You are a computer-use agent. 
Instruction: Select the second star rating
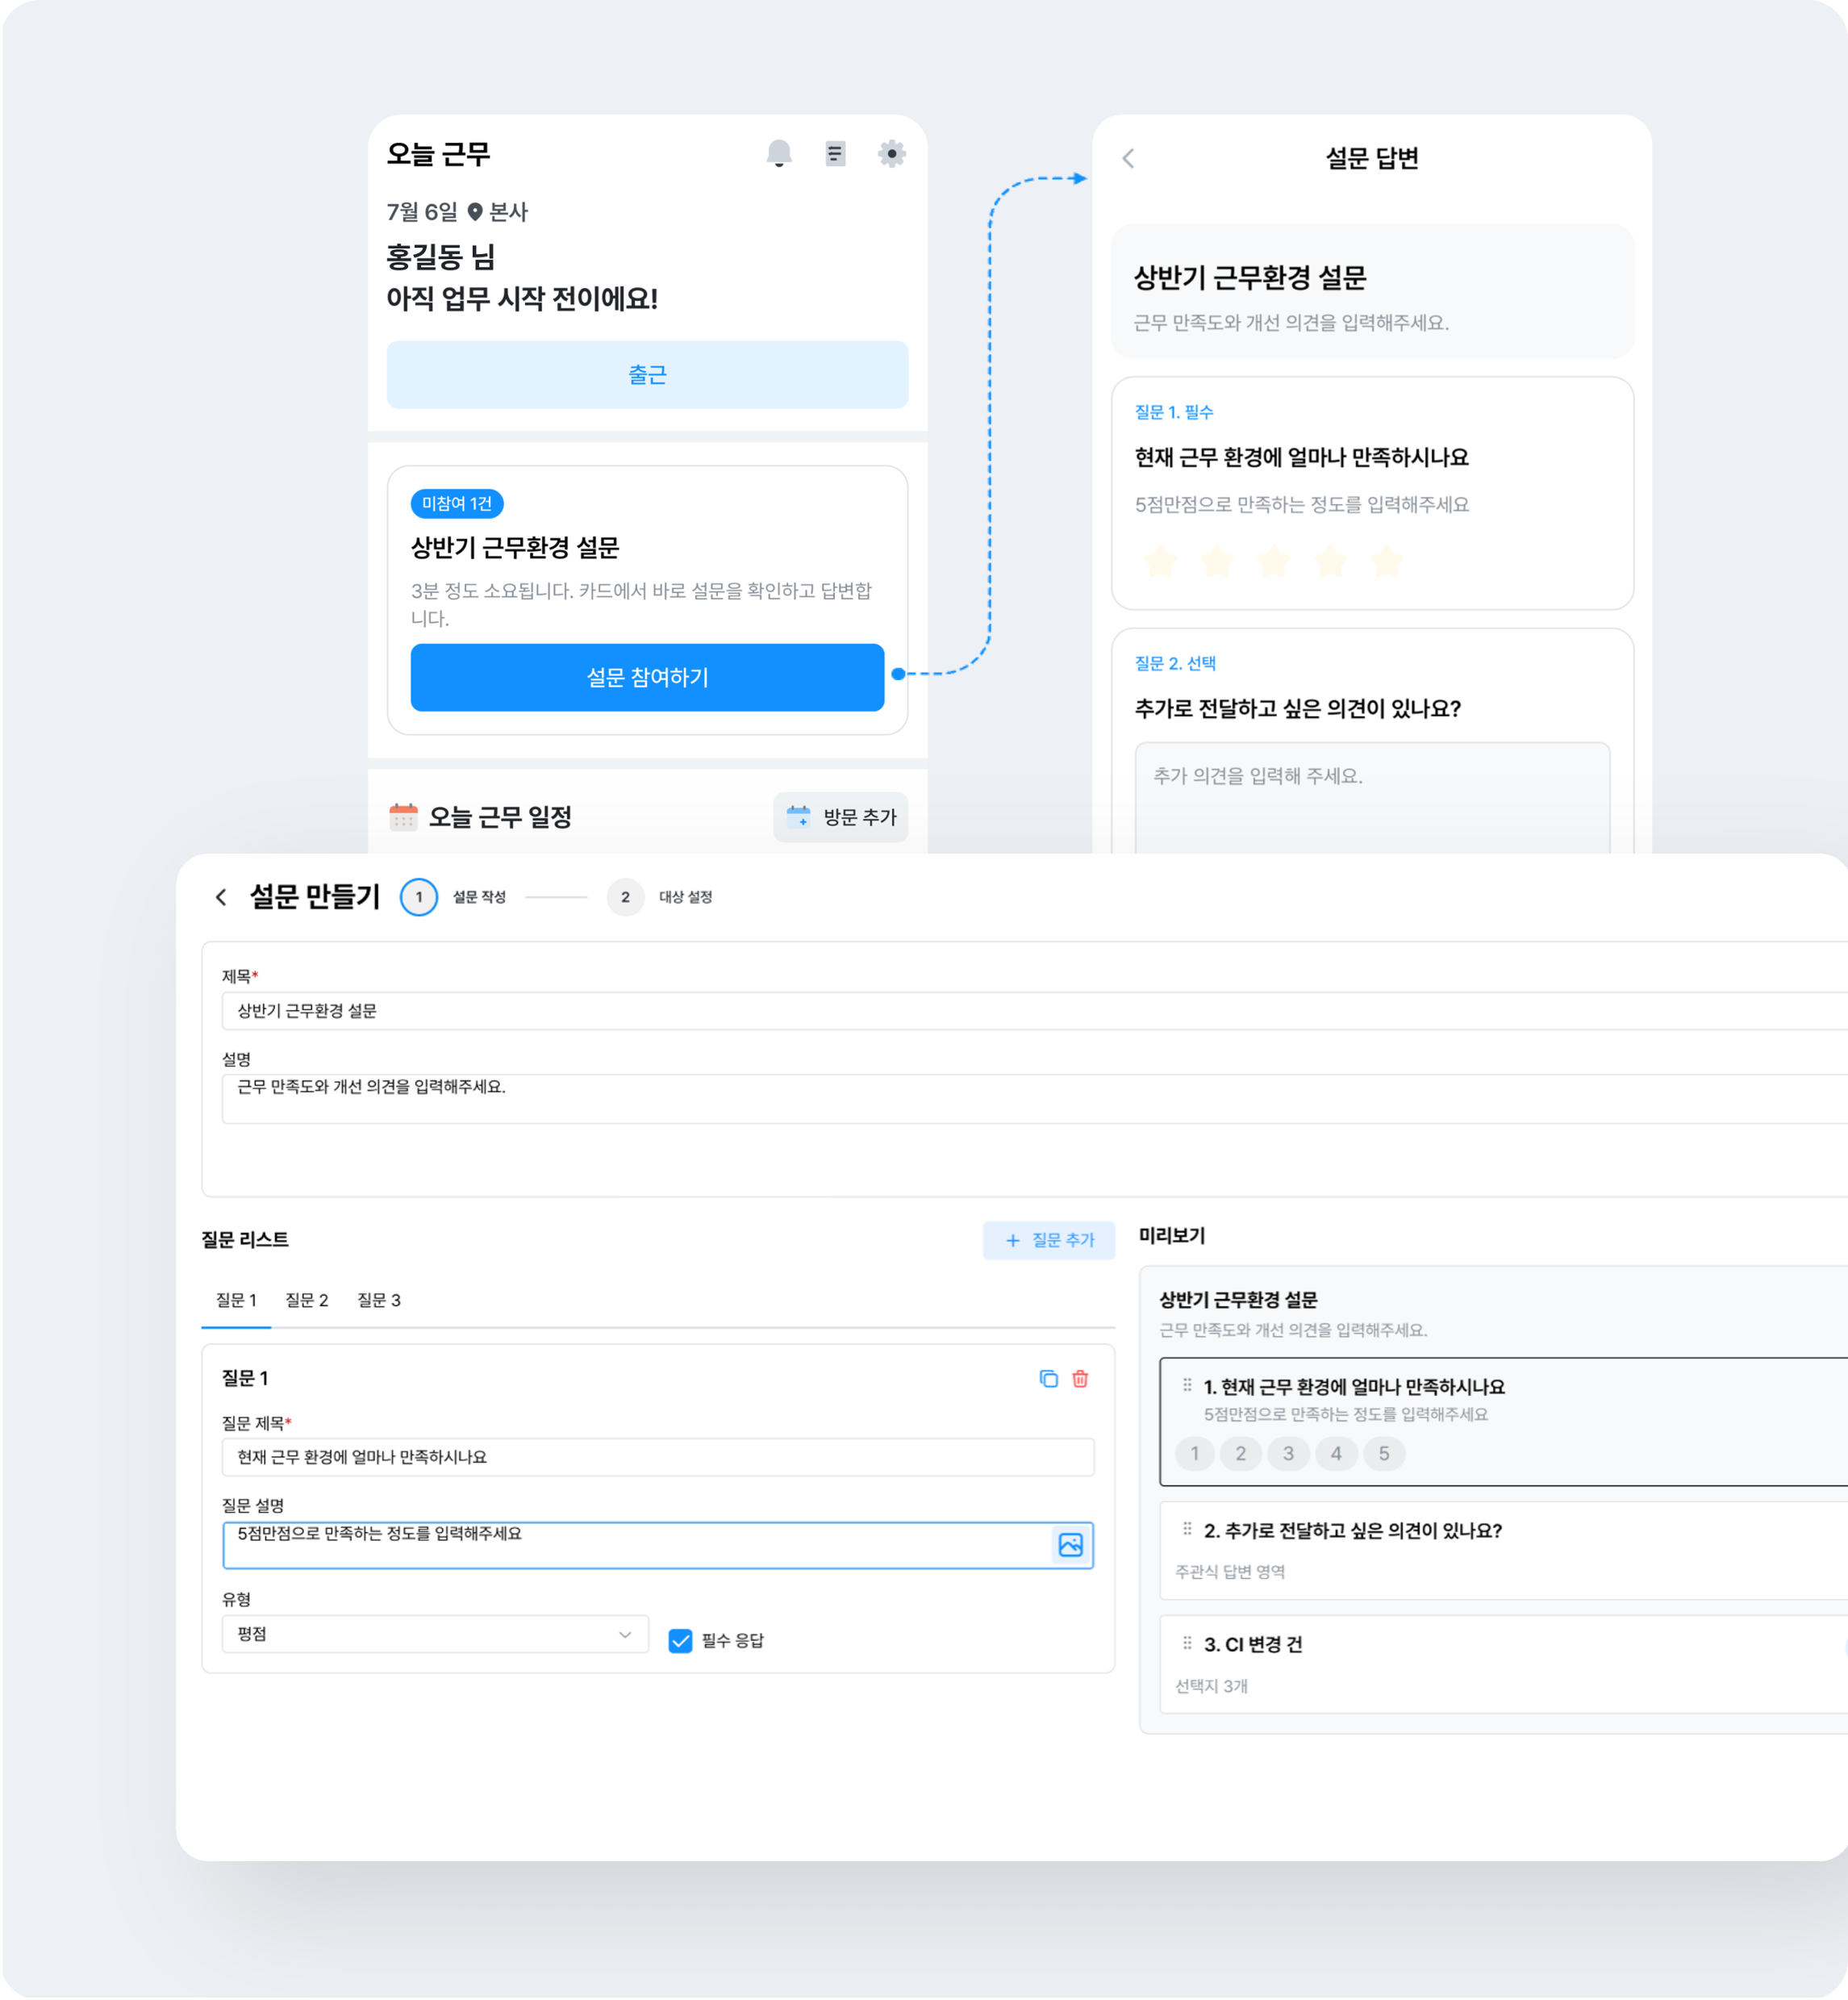tap(1216, 561)
